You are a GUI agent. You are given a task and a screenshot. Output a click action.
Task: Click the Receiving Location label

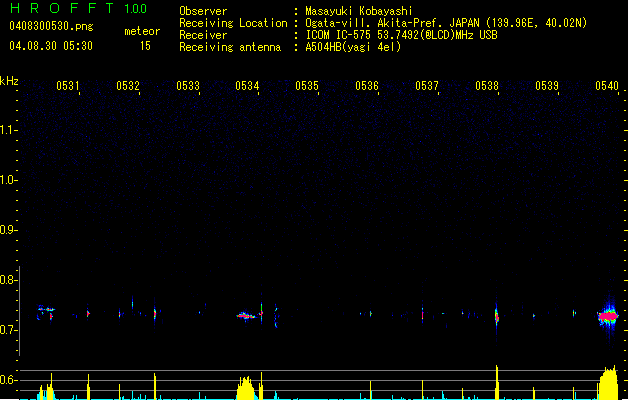click(x=233, y=23)
